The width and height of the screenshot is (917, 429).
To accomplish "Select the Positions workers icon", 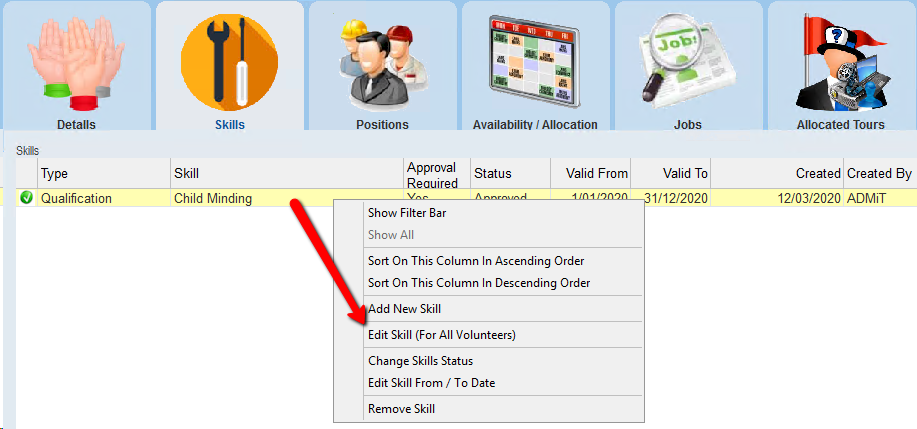I will tap(382, 62).
